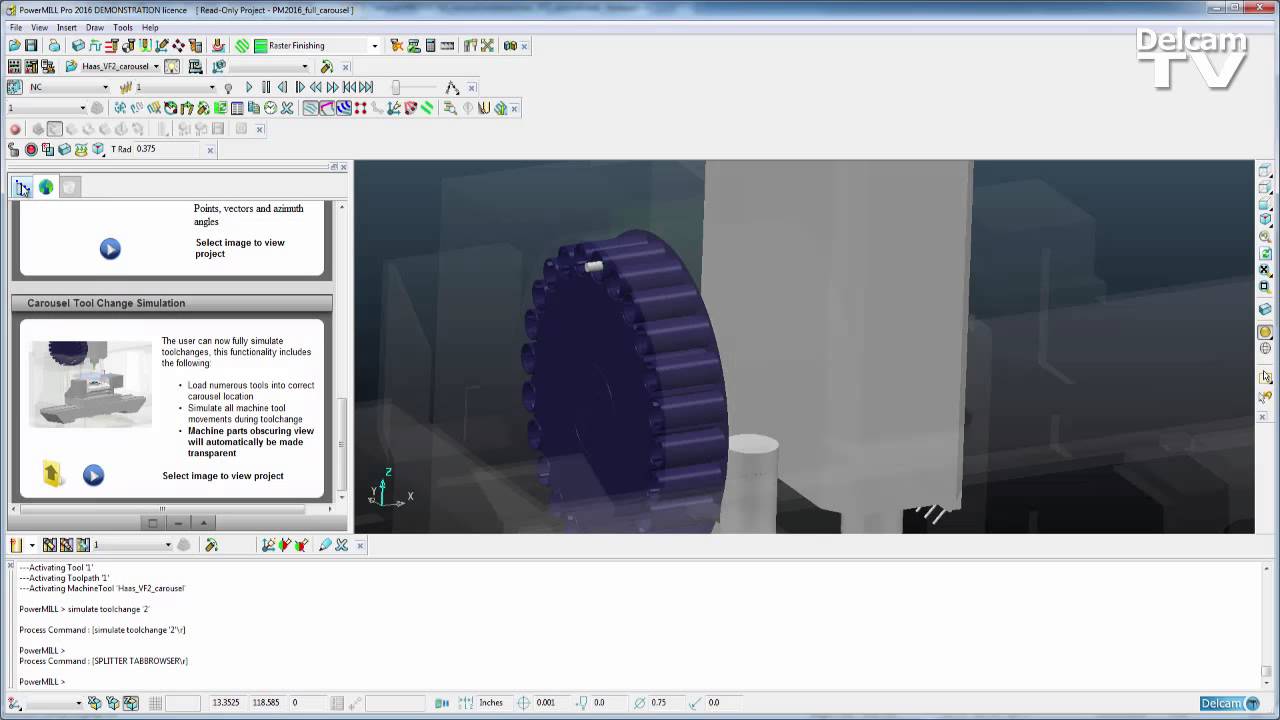Screen dimensions: 1280x720
Task: Open the Draw menu
Action: point(95,27)
